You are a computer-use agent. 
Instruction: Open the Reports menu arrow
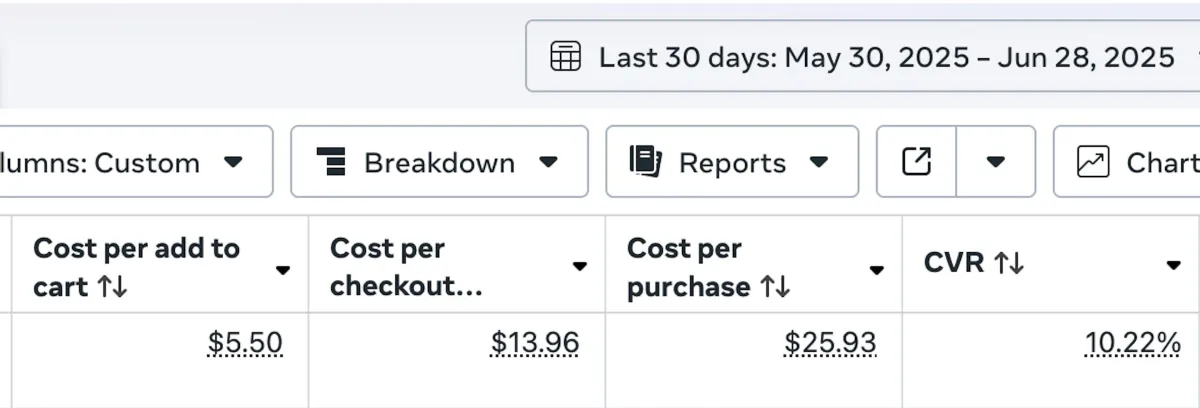click(x=818, y=162)
